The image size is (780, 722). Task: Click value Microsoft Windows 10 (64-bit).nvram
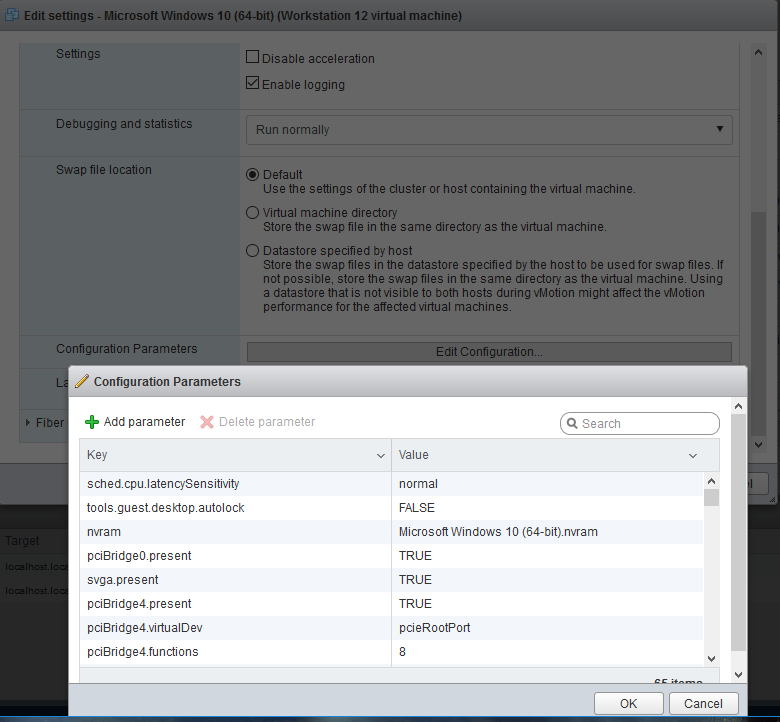498,531
